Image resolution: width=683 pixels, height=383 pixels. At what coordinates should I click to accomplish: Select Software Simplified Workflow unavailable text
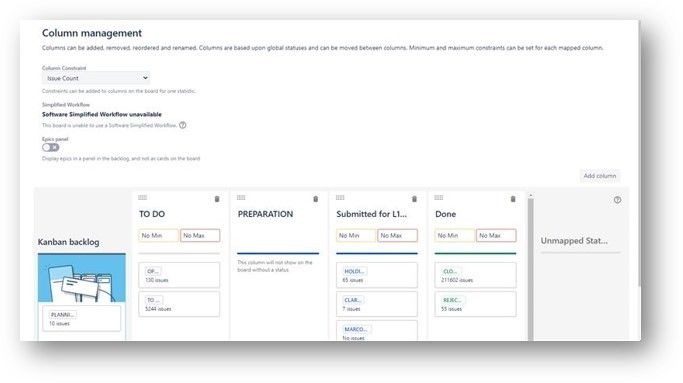(101, 114)
